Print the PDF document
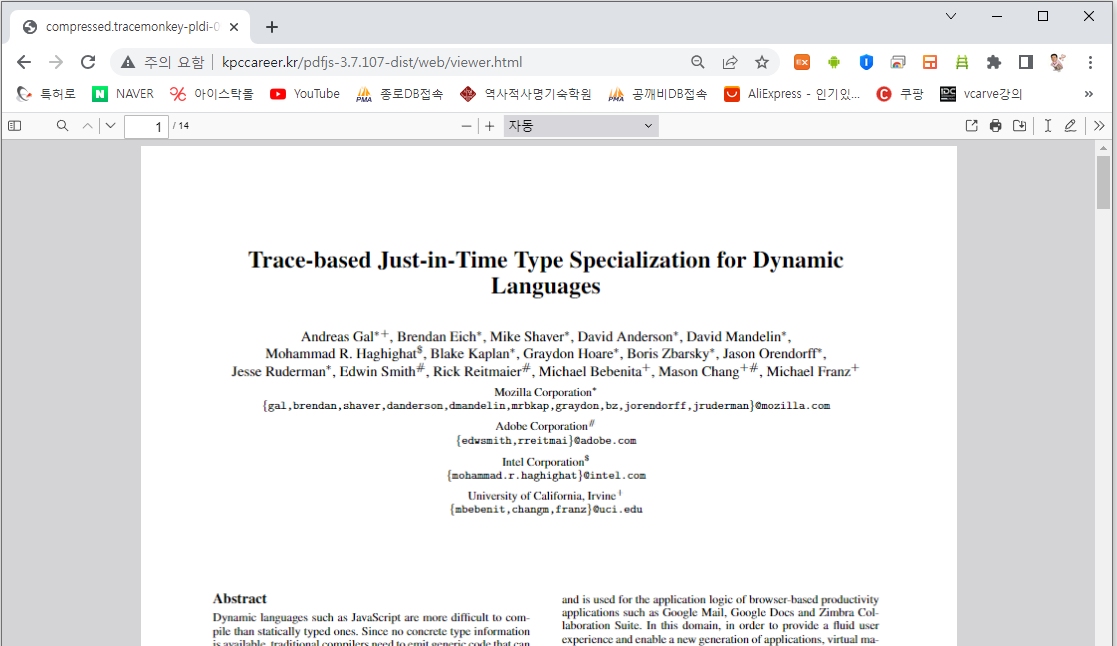 click(995, 126)
